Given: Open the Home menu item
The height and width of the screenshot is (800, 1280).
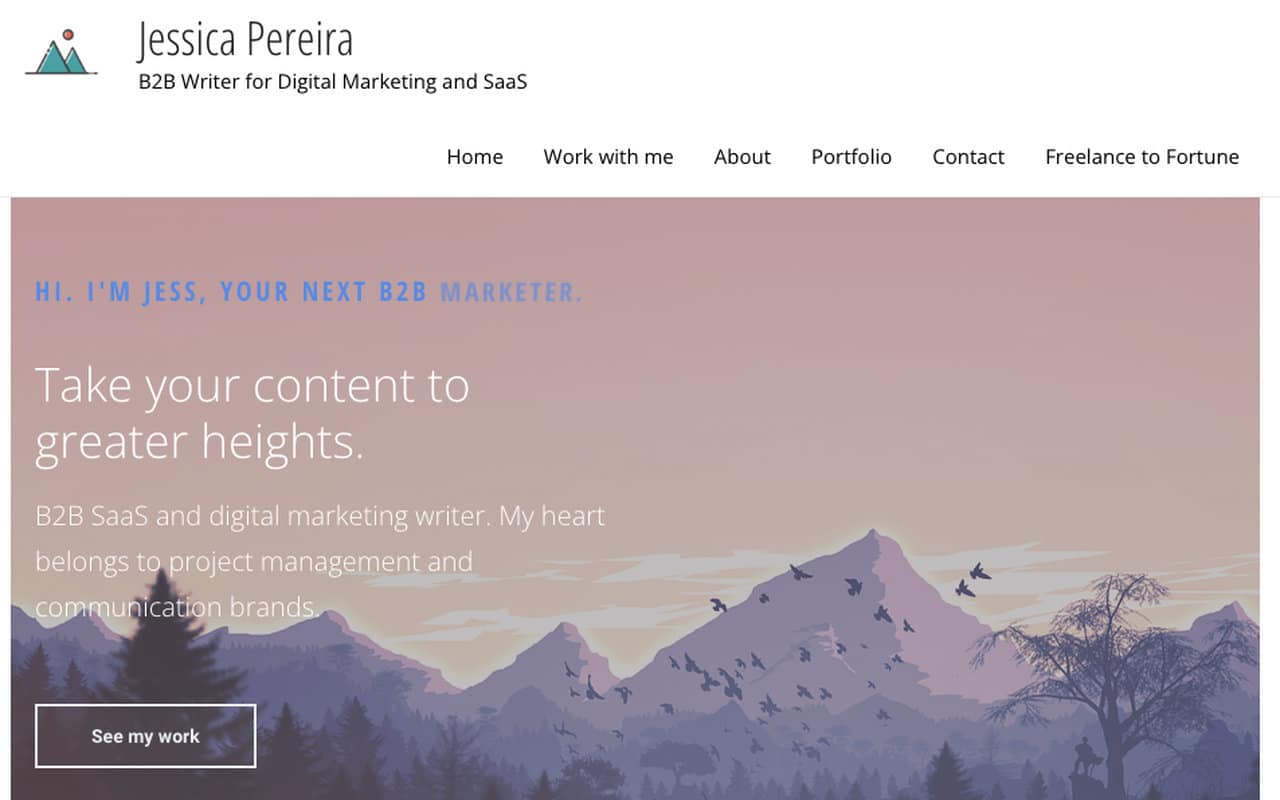Looking at the screenshot, I should click(475, 157).
